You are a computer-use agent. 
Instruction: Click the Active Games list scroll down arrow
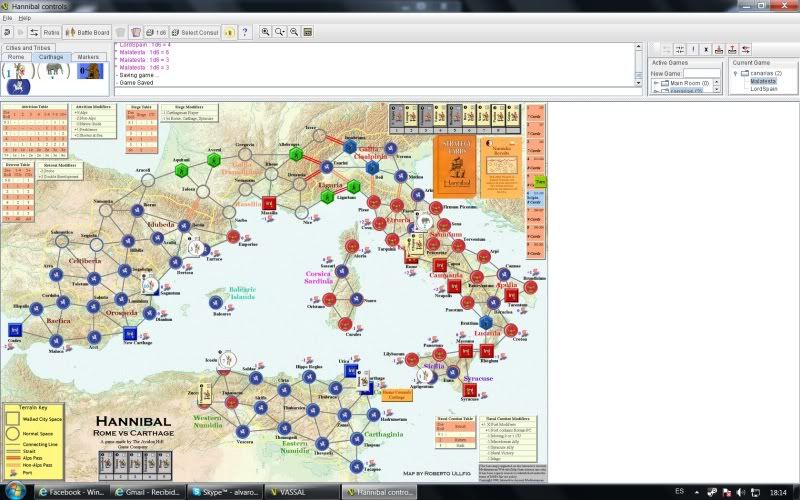click(x=717, y=90)
